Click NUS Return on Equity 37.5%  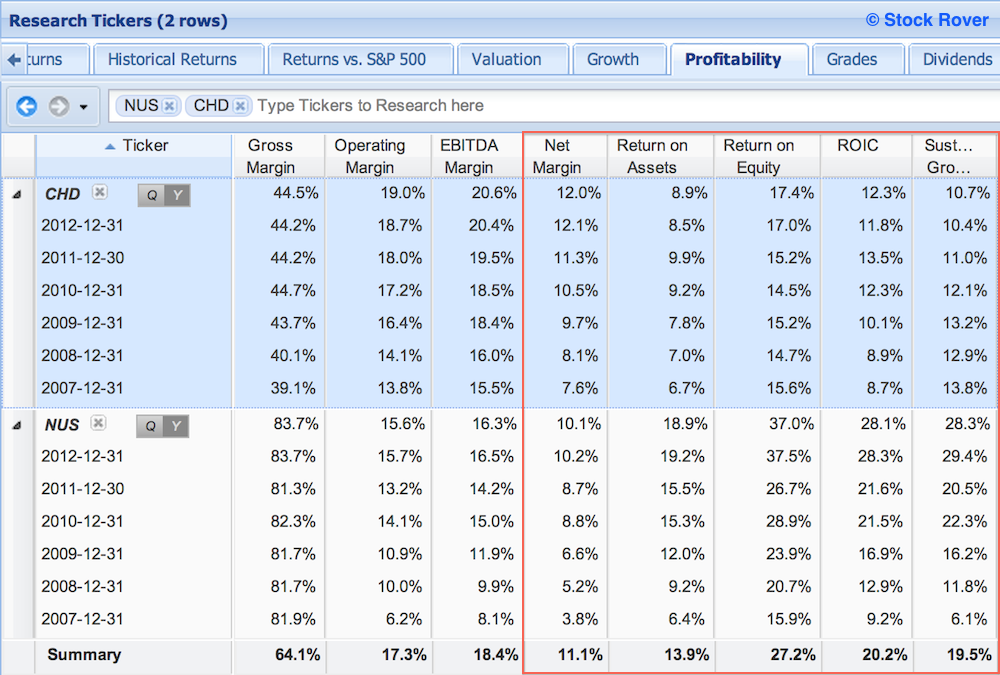pyautogui.click(x=789, y=456)
